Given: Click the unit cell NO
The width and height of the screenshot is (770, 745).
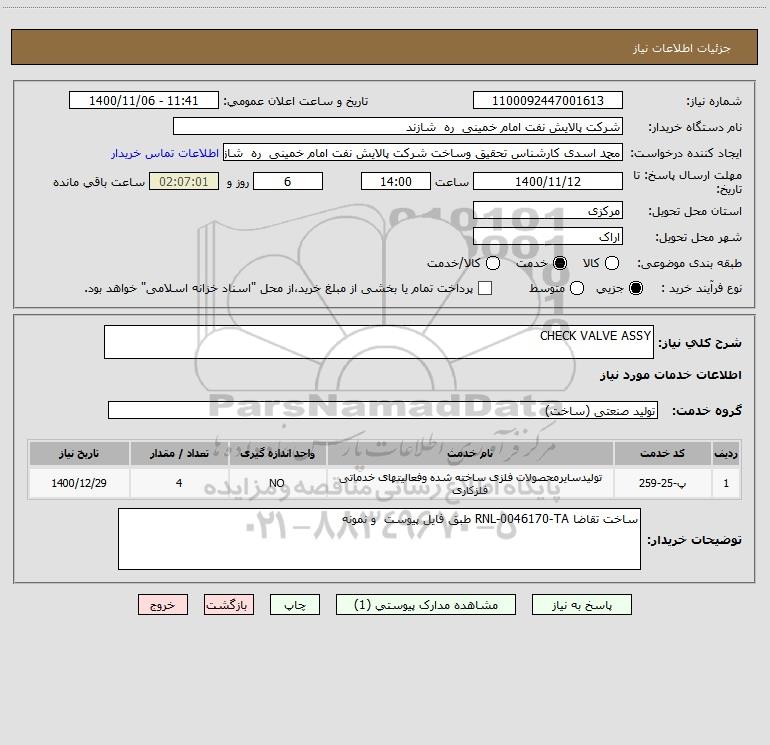Looking at the screenshot, I should click(x=277, y=483).
